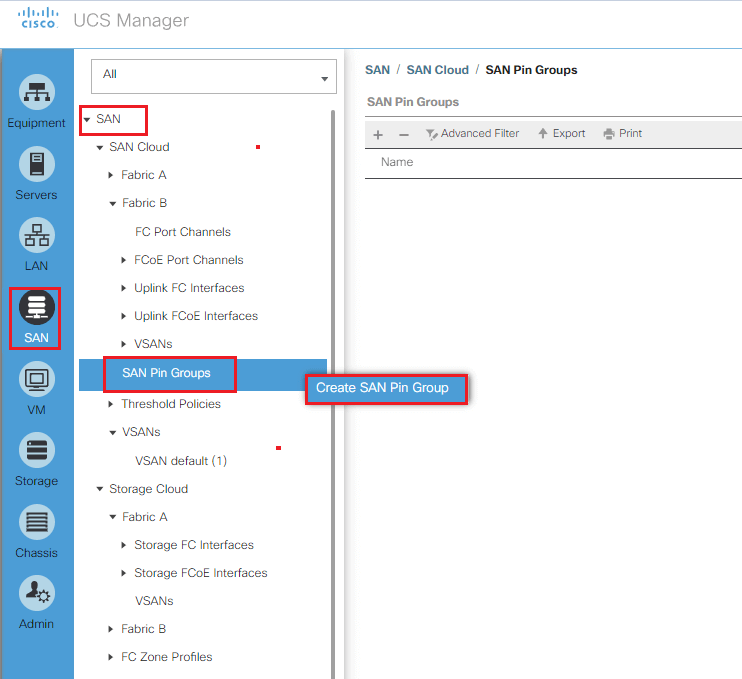The height and width of the screenshot is (679, 742).
Task: Select the SAN navigation icon
Action: 36,307
